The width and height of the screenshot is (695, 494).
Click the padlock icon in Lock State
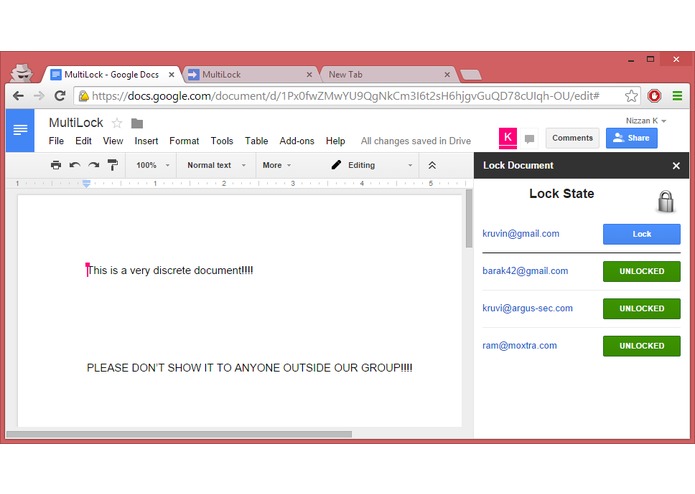[x=666, y=202]
